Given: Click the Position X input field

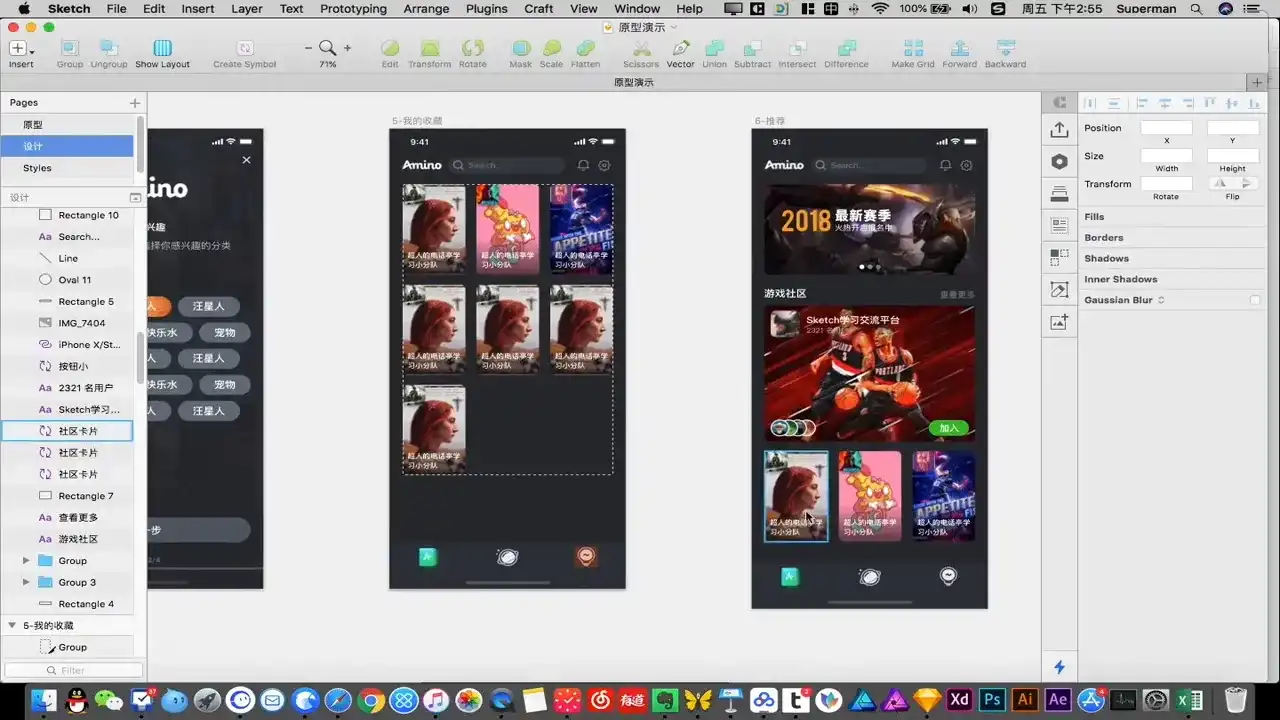Looking at the screenshot, I should (1166, 128).
